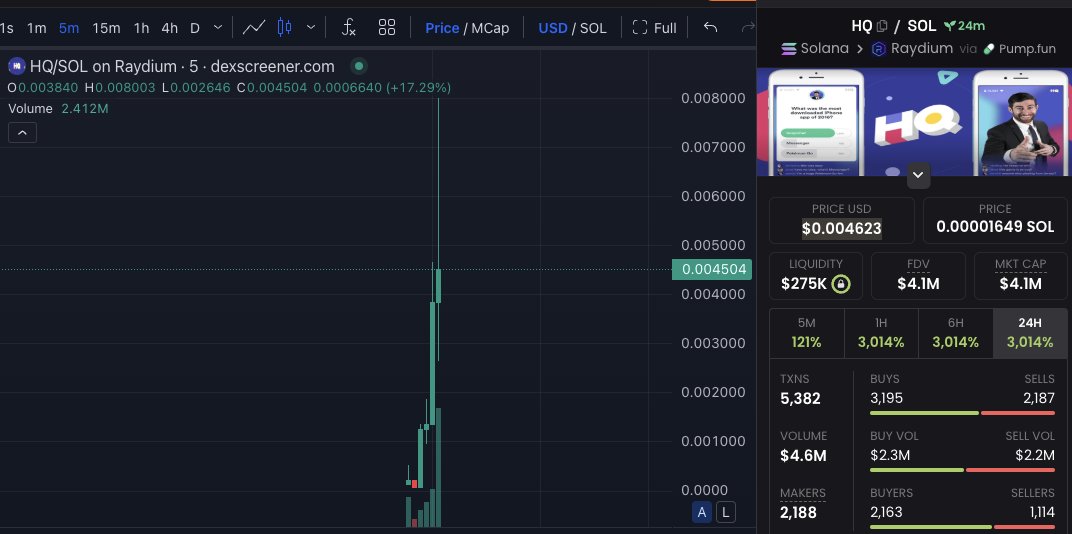1072x534 pixels.
Task: Click the Solana logo icon
Action: coord(789,49)
